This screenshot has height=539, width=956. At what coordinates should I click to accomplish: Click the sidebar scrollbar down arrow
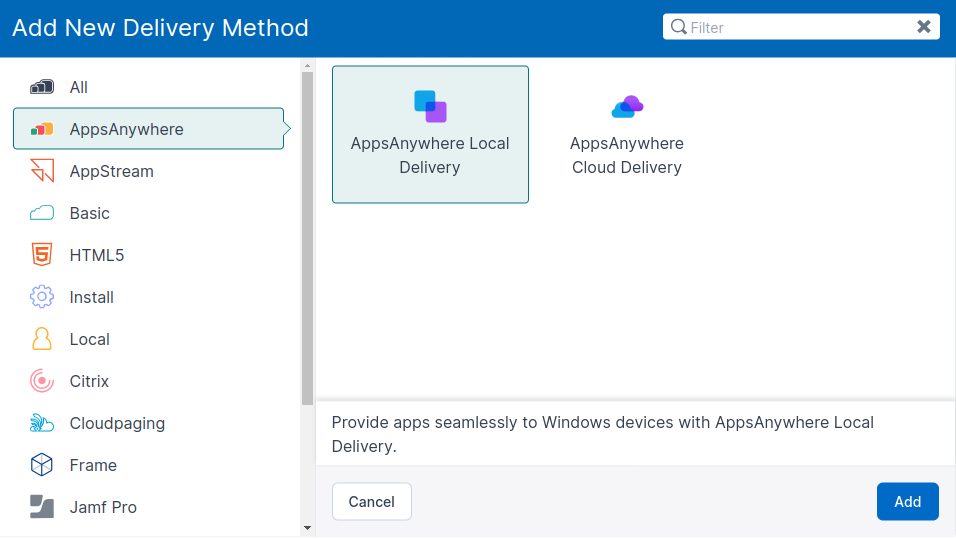[307, 528]
